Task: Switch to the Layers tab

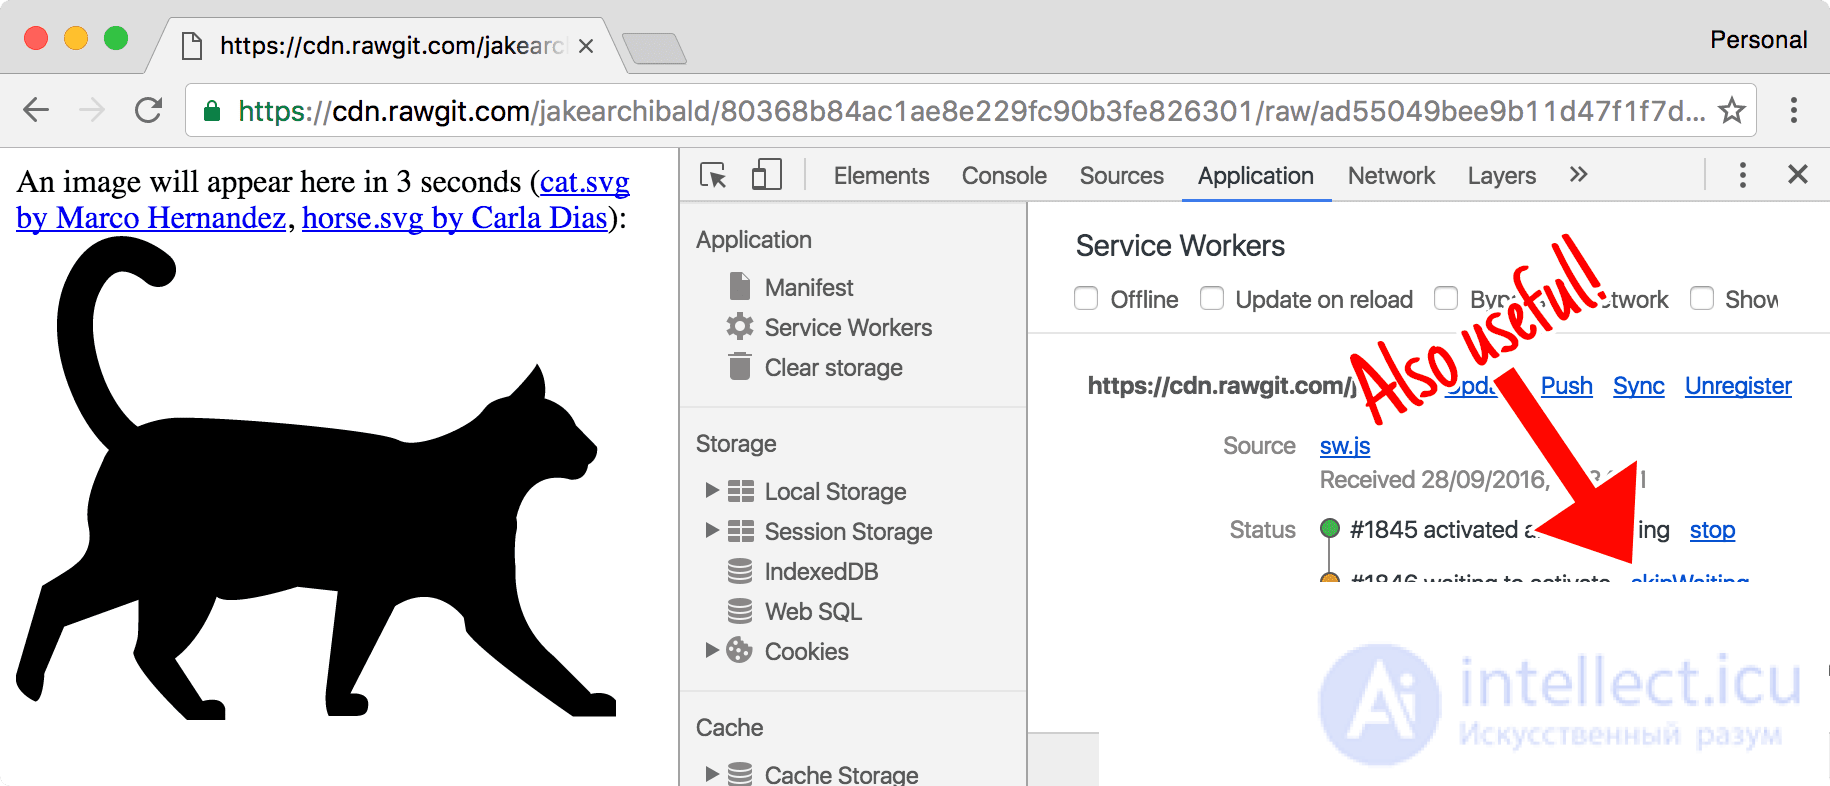Action: click(x=1502, y=176)
